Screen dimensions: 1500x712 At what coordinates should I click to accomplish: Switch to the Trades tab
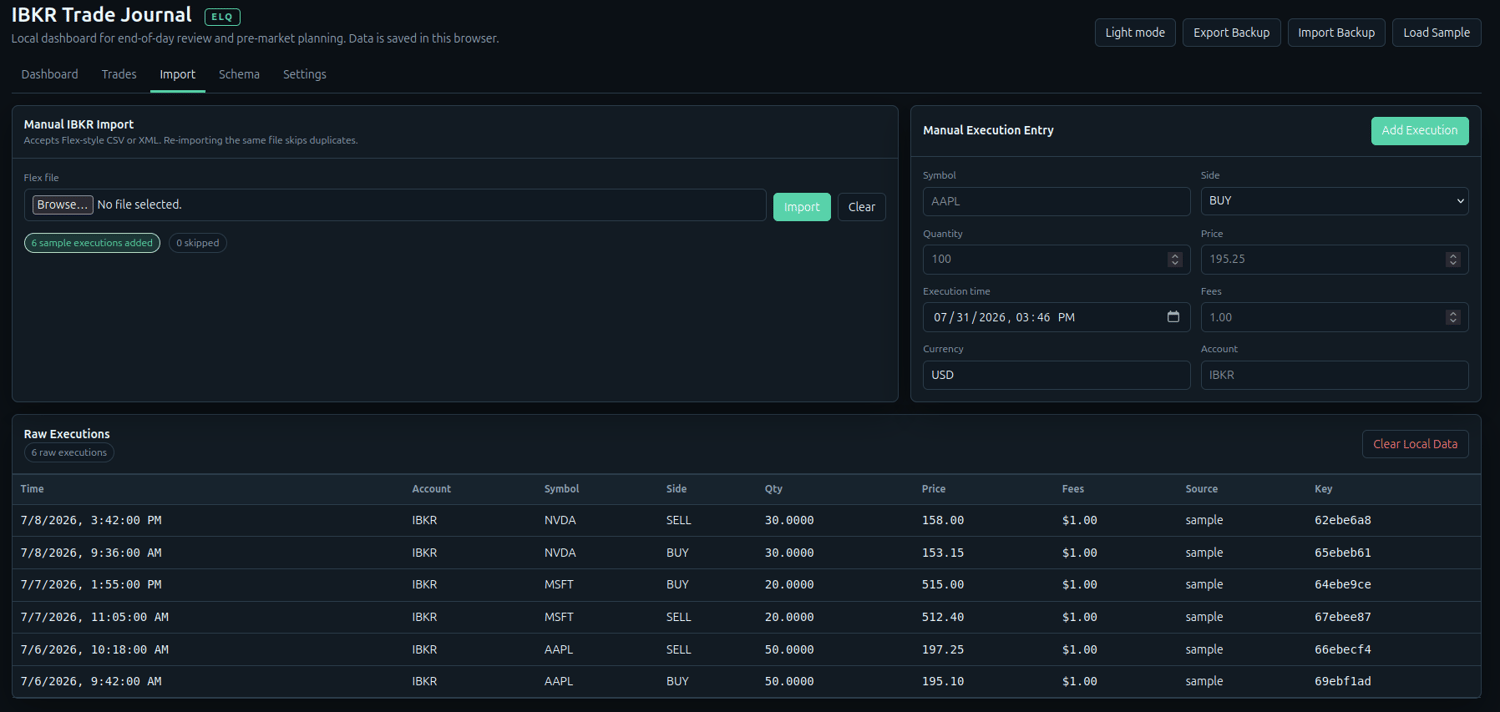point(119,74)
